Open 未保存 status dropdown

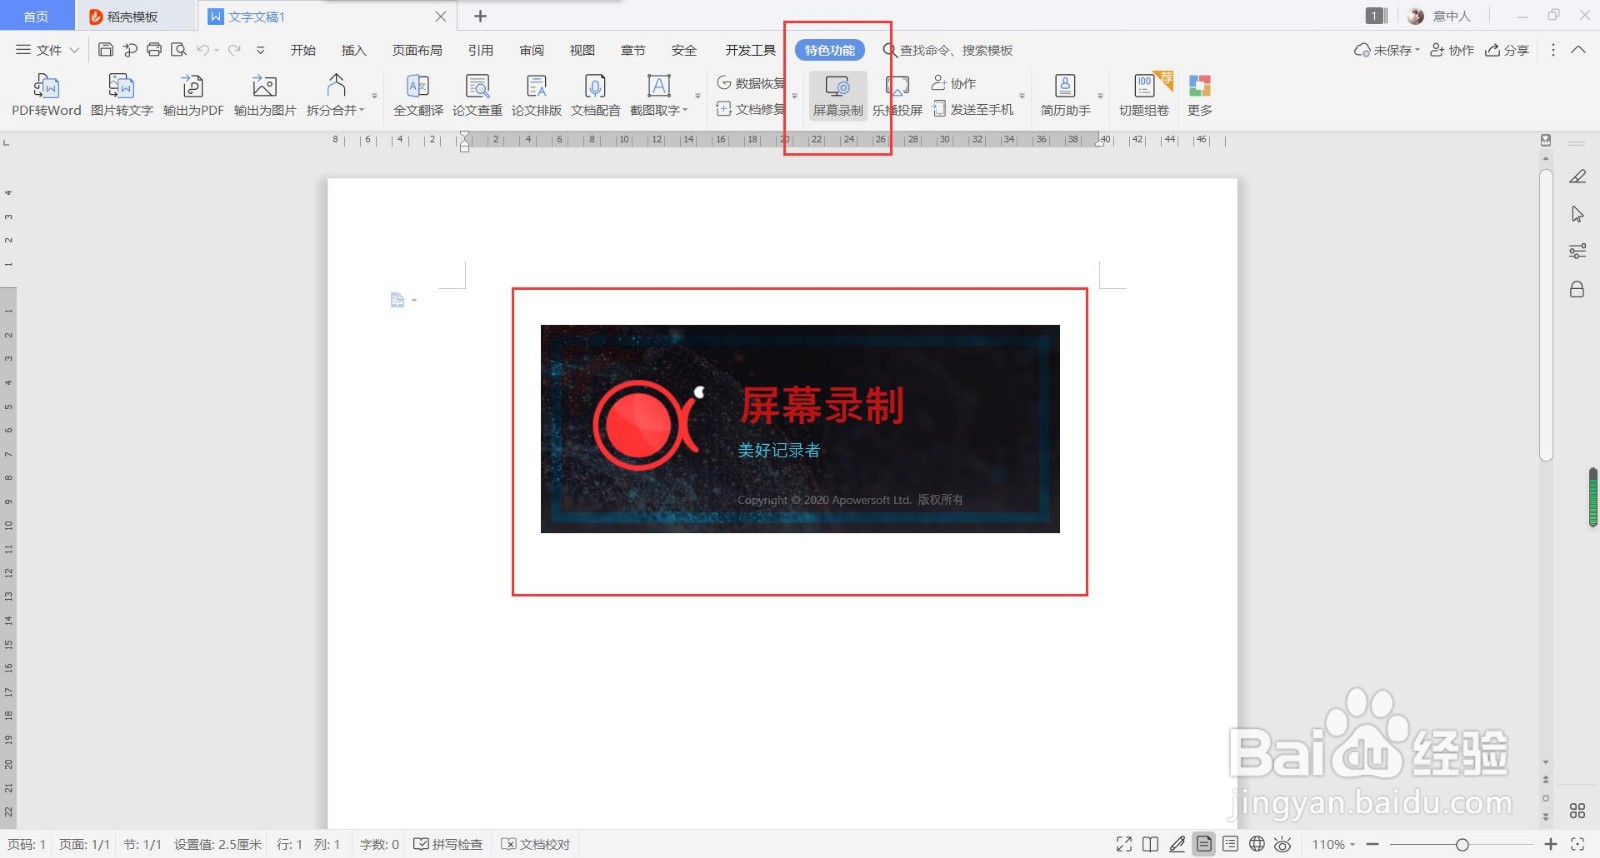[x=1387, y=50]
